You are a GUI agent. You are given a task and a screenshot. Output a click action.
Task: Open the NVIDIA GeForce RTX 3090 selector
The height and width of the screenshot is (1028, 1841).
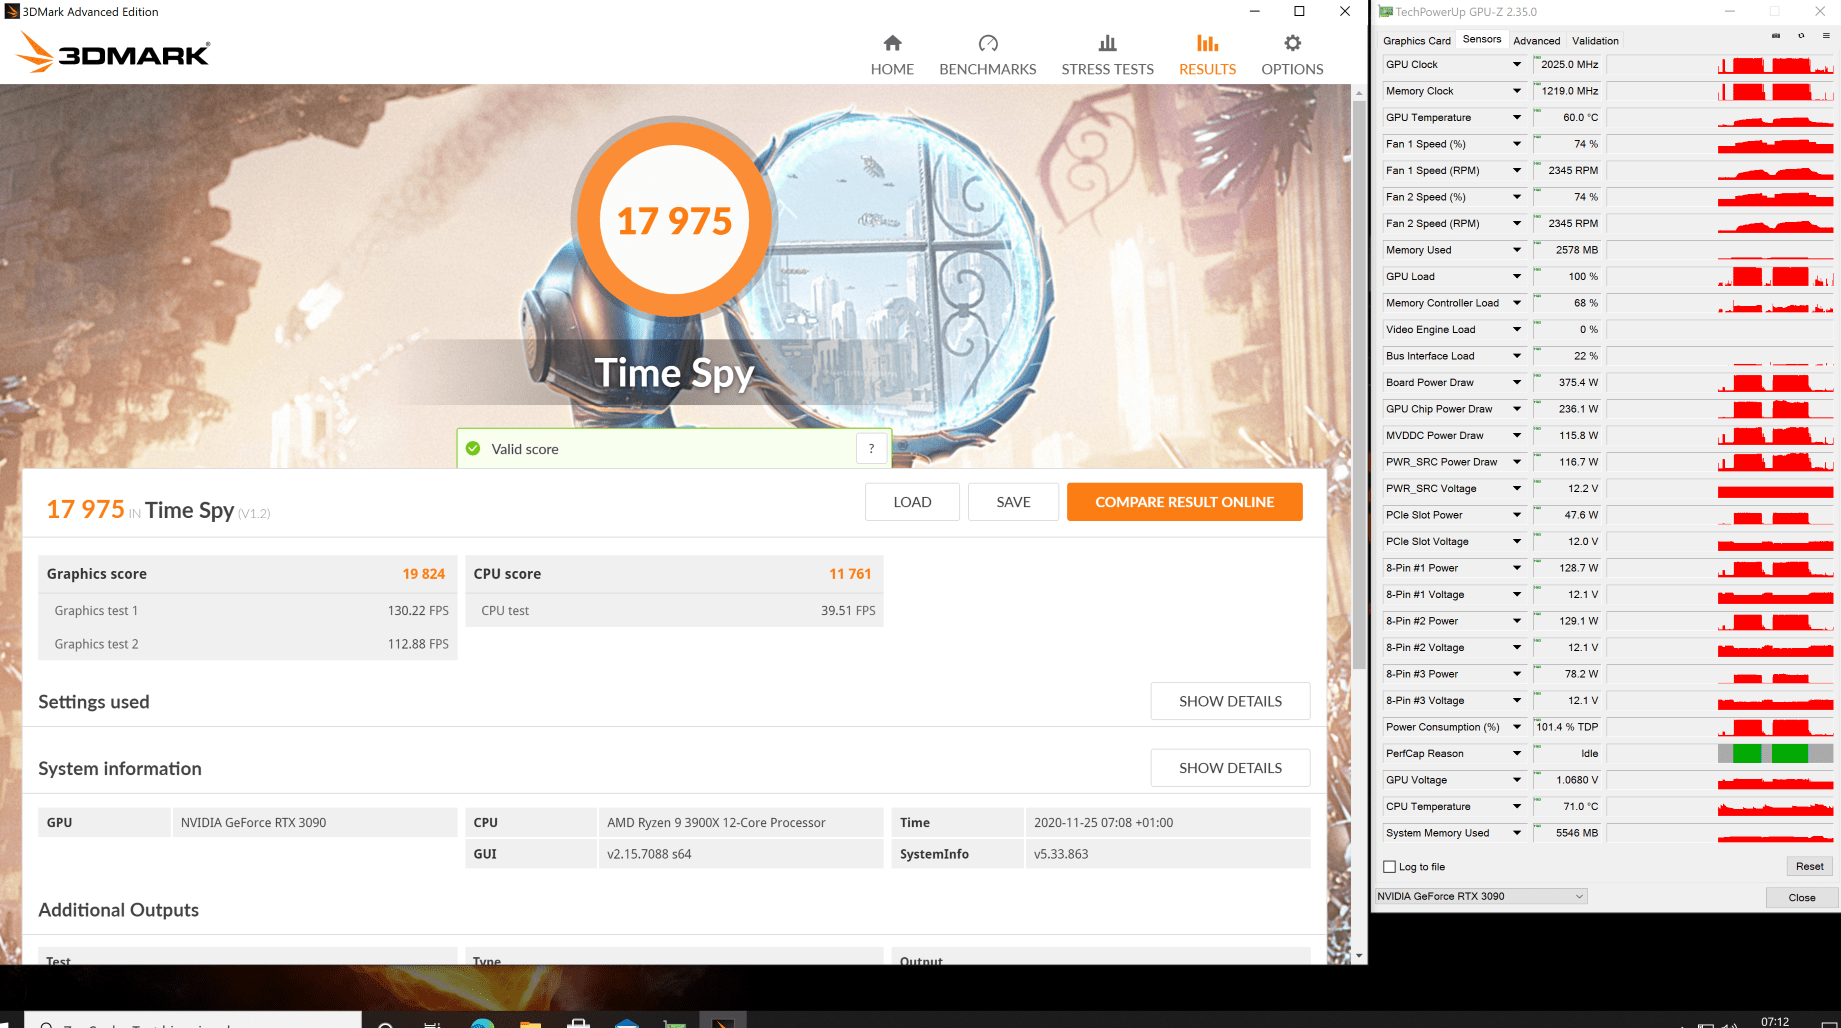1481,896
